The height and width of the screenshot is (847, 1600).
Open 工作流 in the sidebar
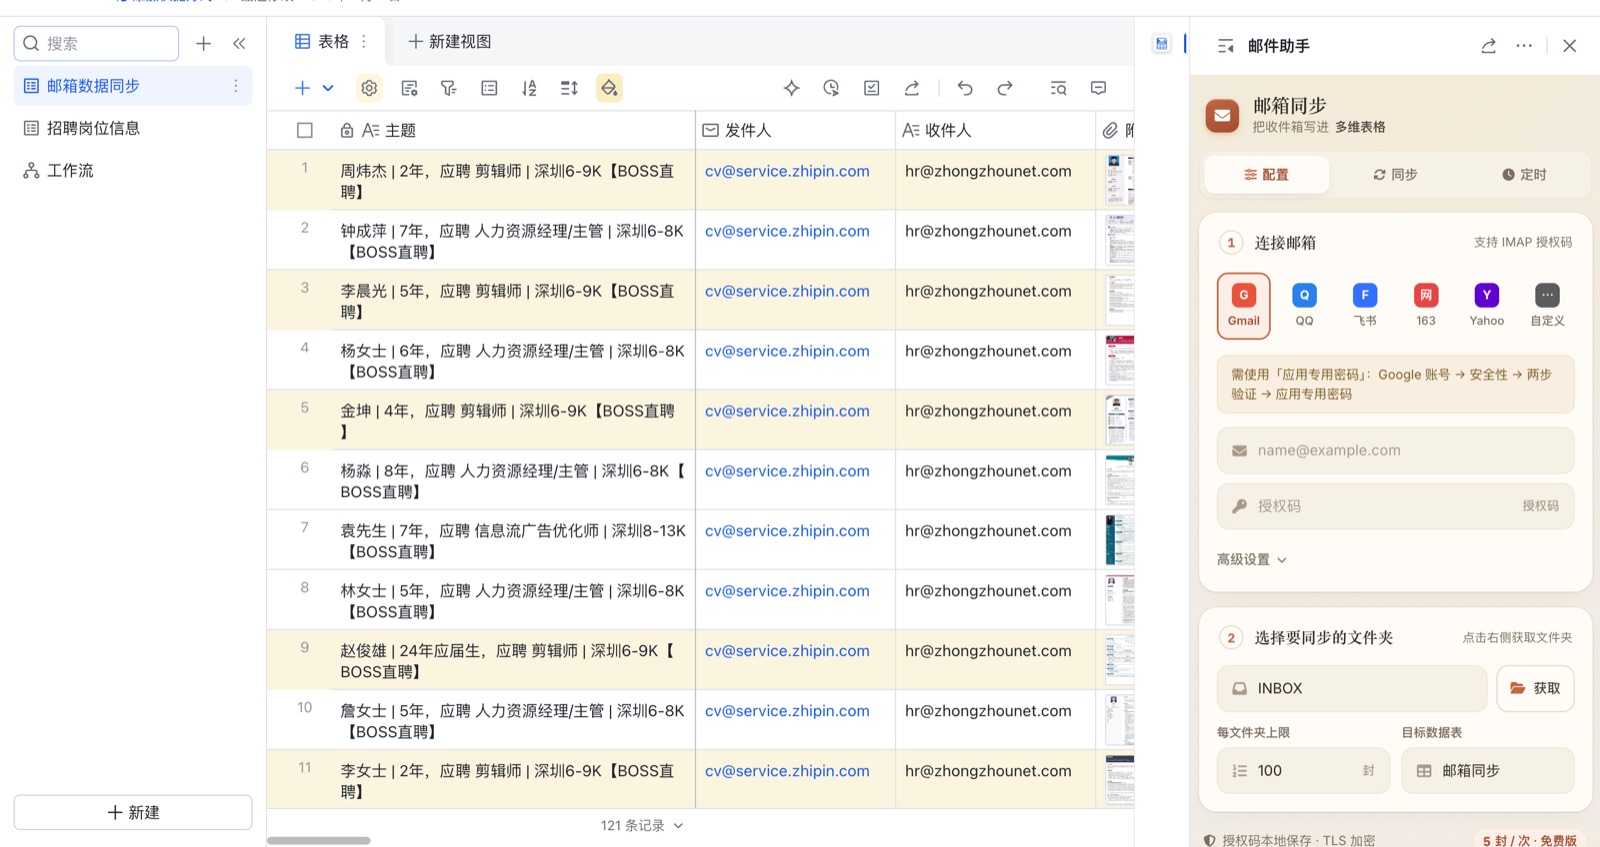(133, 170)
